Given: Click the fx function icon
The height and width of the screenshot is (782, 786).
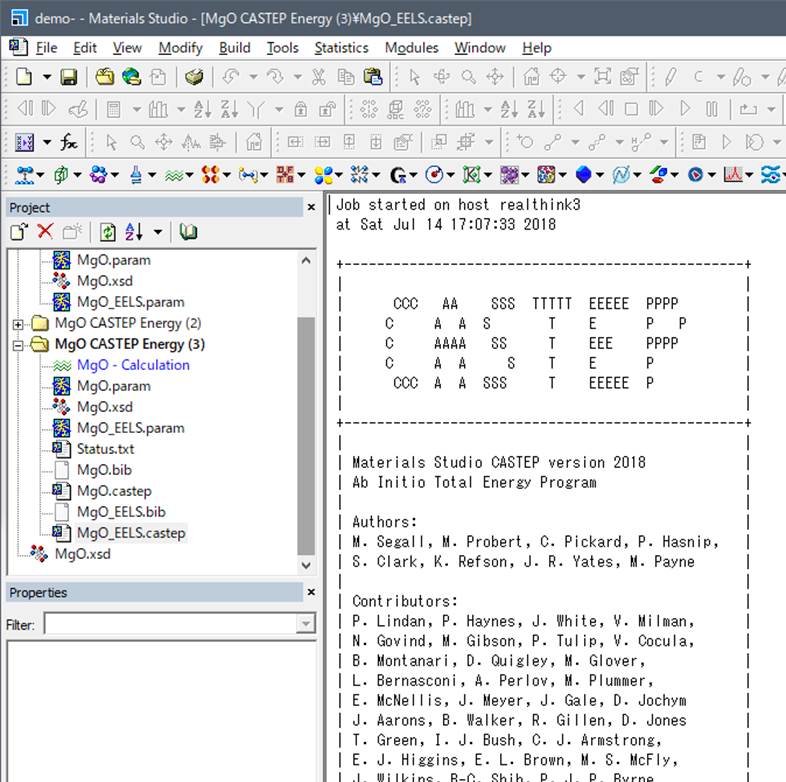Looking at the screenshot, I should point(69,142).
